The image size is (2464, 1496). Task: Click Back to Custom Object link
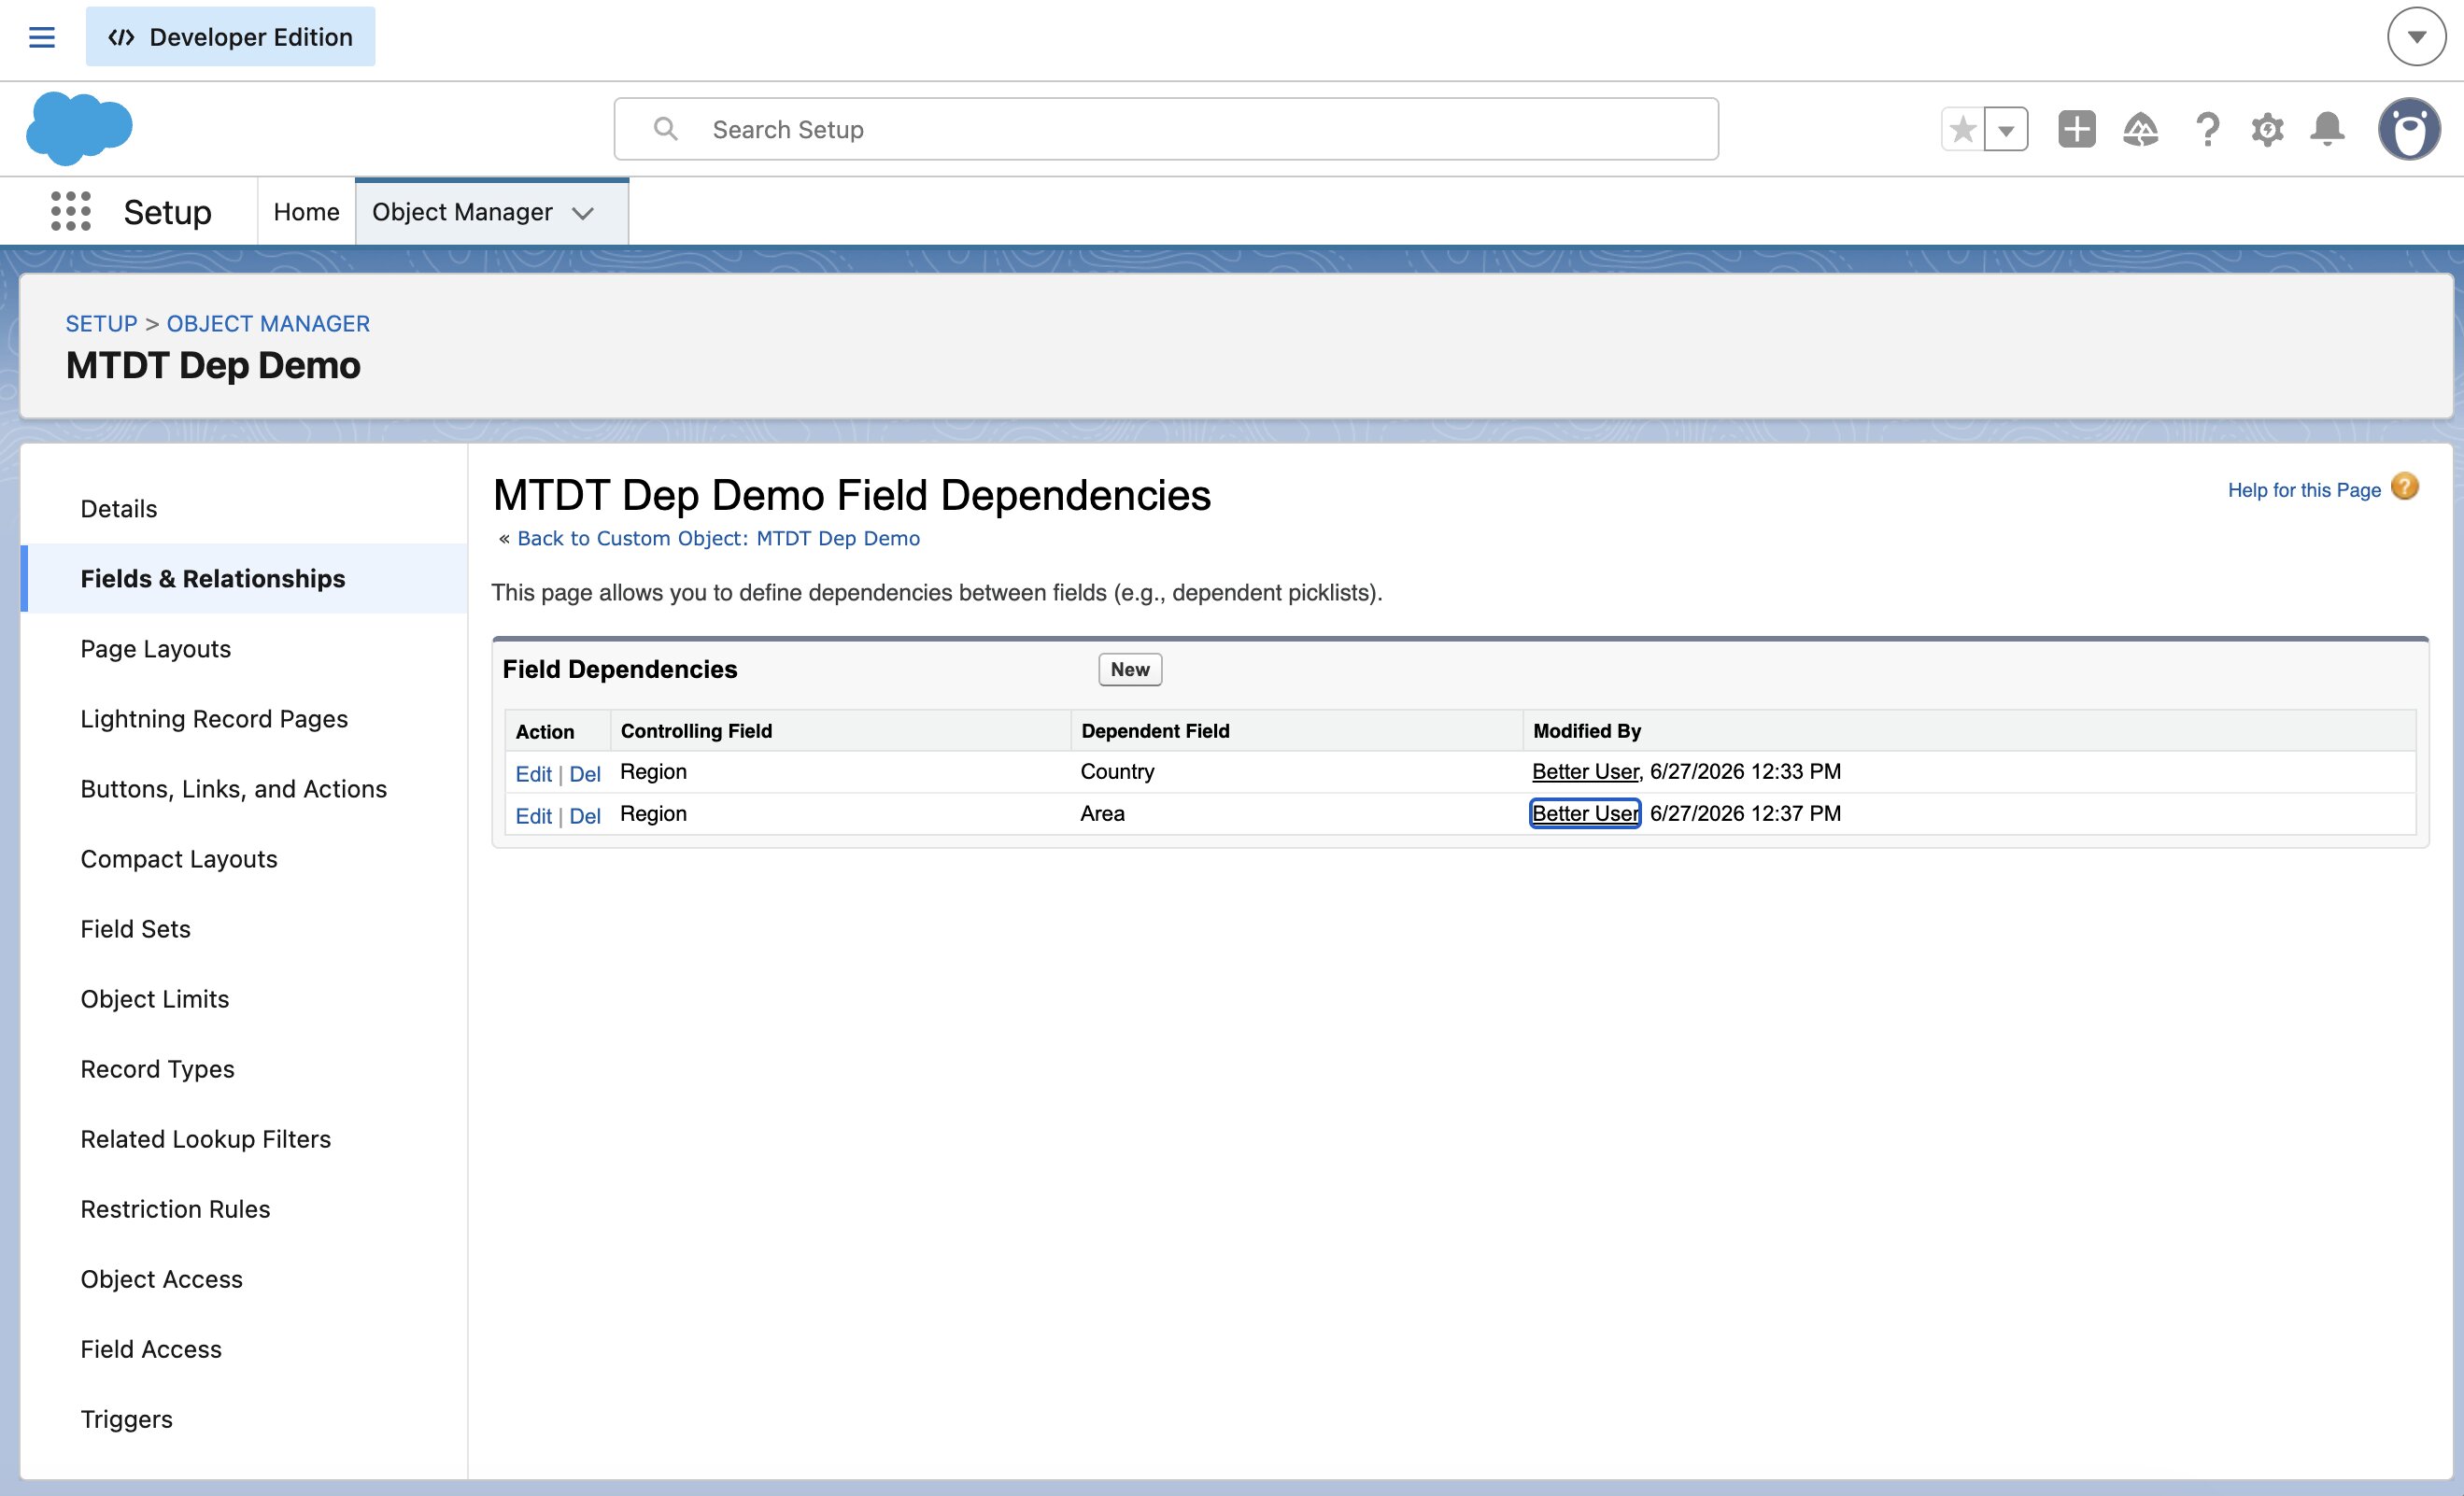click(718, 538)
